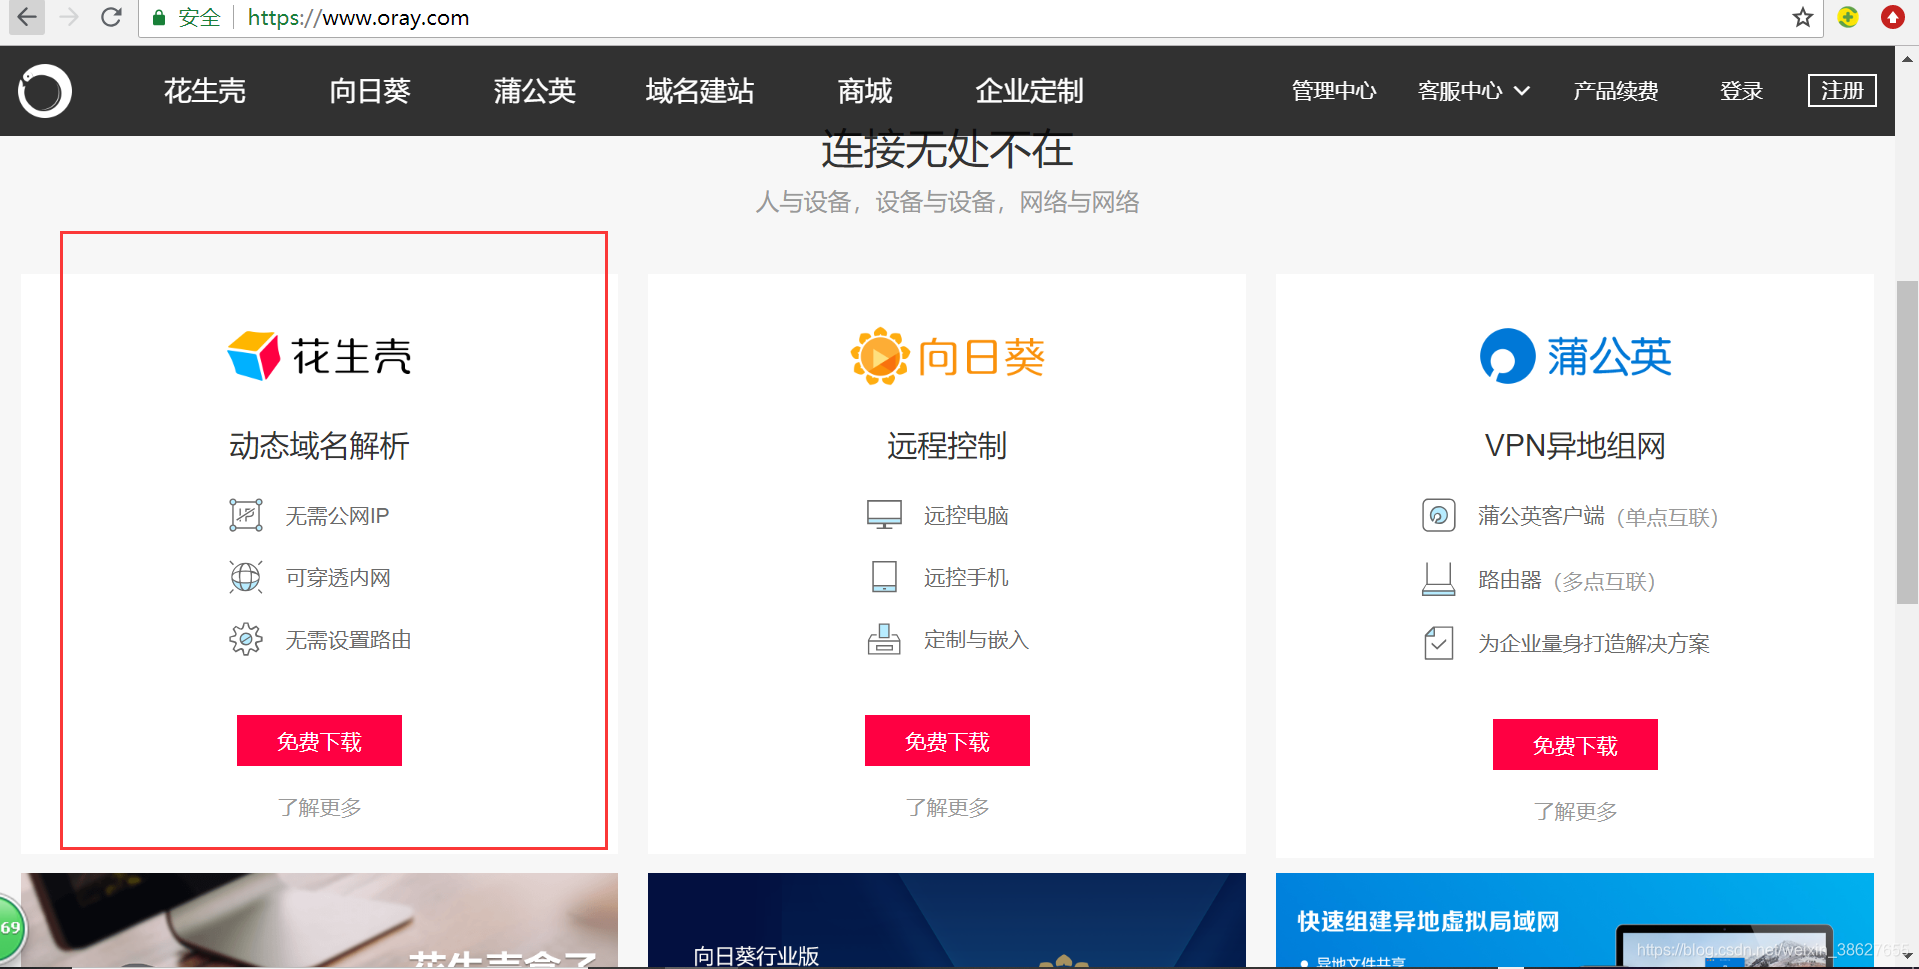This screenshot has height=969, width=1919.
Task: Click the 为企业量身打造解决方案 text
Action: coord(1594,643)
